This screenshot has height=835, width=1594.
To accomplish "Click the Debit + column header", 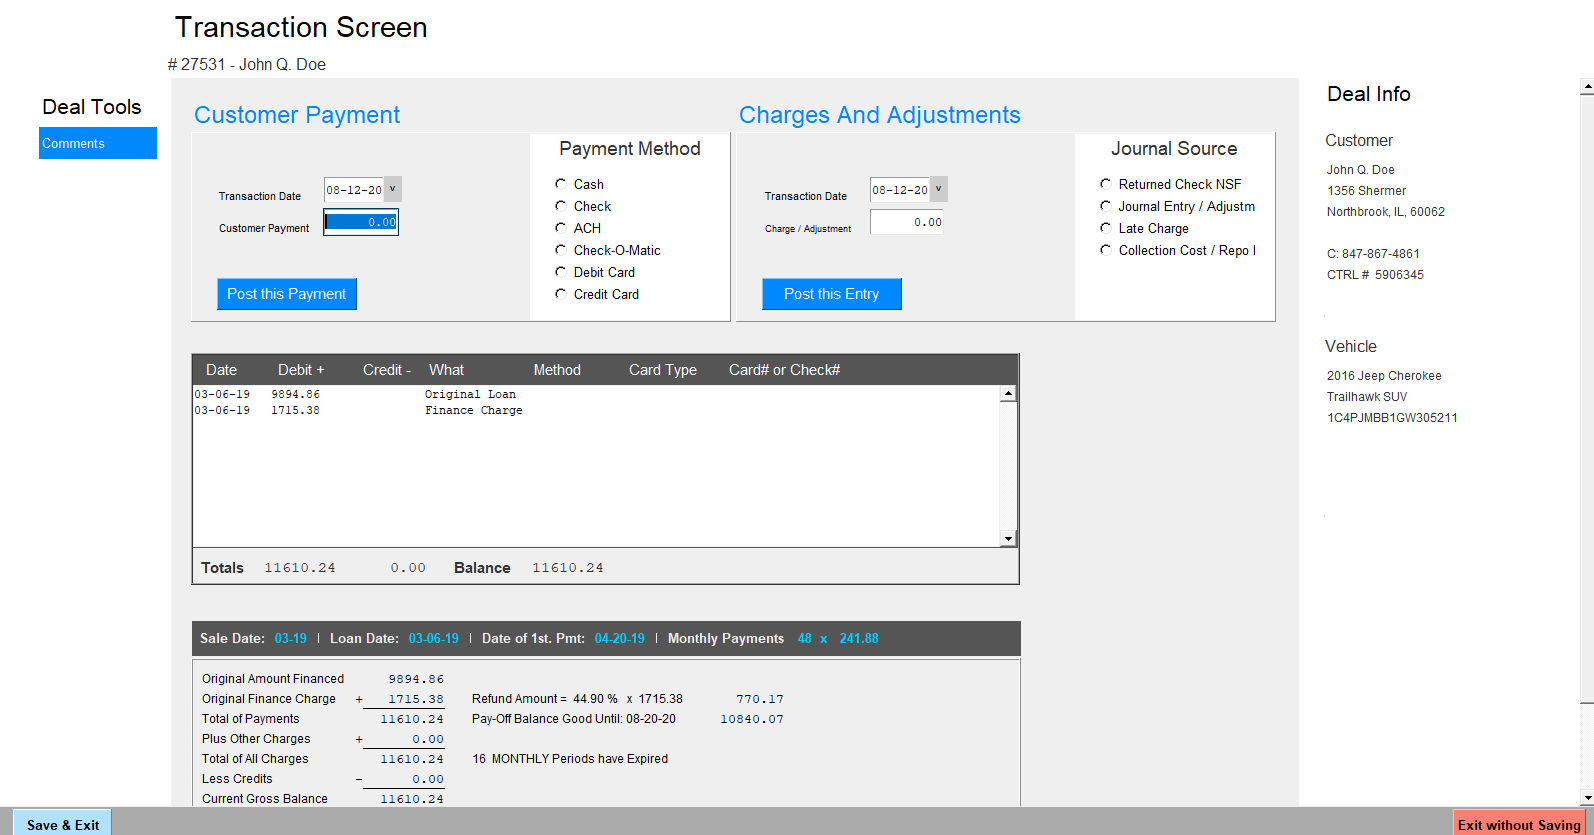I will tap(301, 370).
